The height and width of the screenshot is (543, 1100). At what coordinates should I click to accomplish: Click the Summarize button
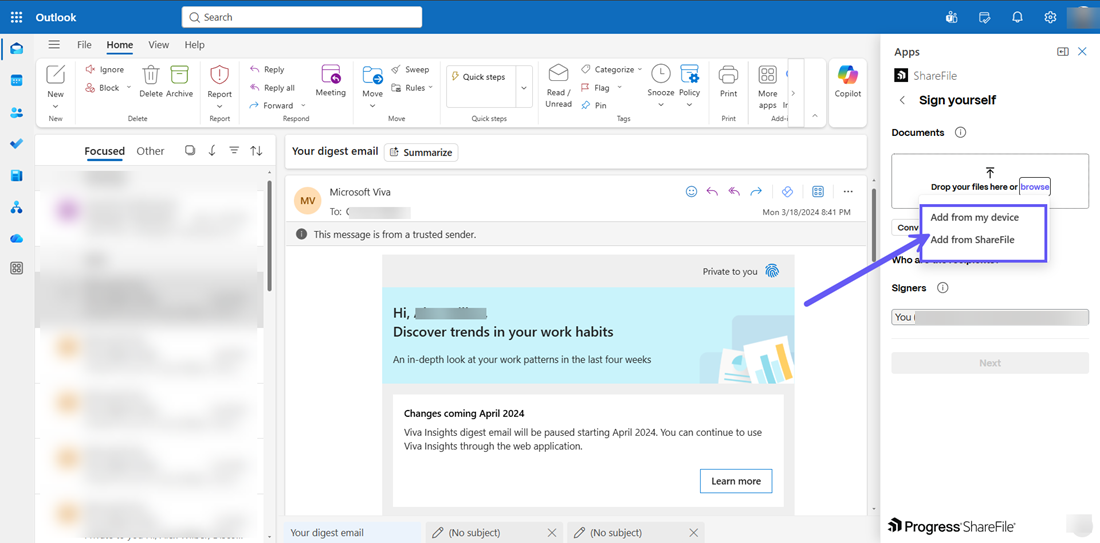[x=421, y=152]
